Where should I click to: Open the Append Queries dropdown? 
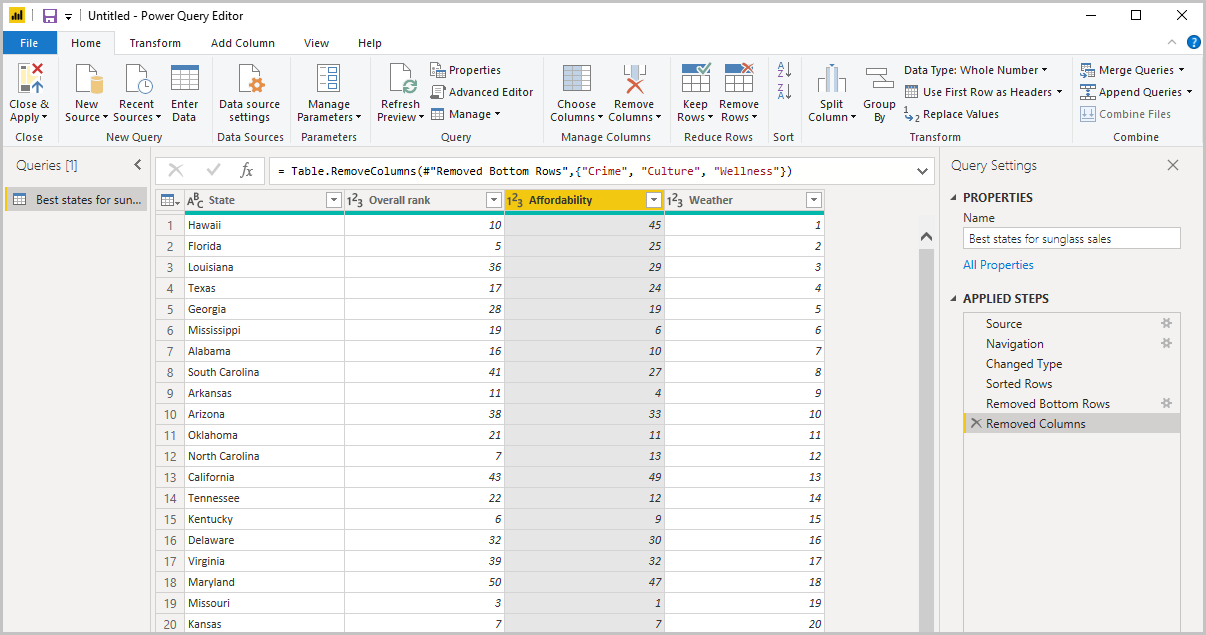coord(1138,92)
